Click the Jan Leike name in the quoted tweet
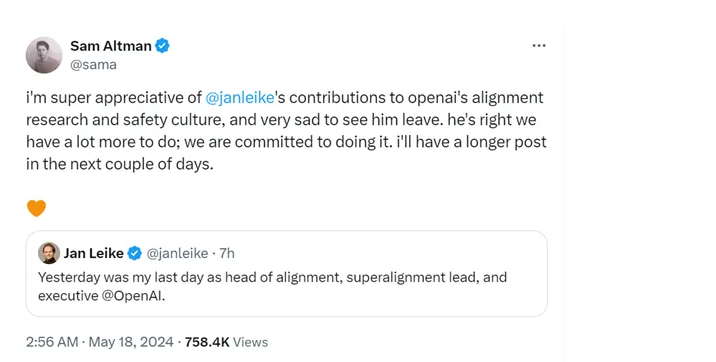The width and height of the screenshot is (716, 362). [94, 253]
